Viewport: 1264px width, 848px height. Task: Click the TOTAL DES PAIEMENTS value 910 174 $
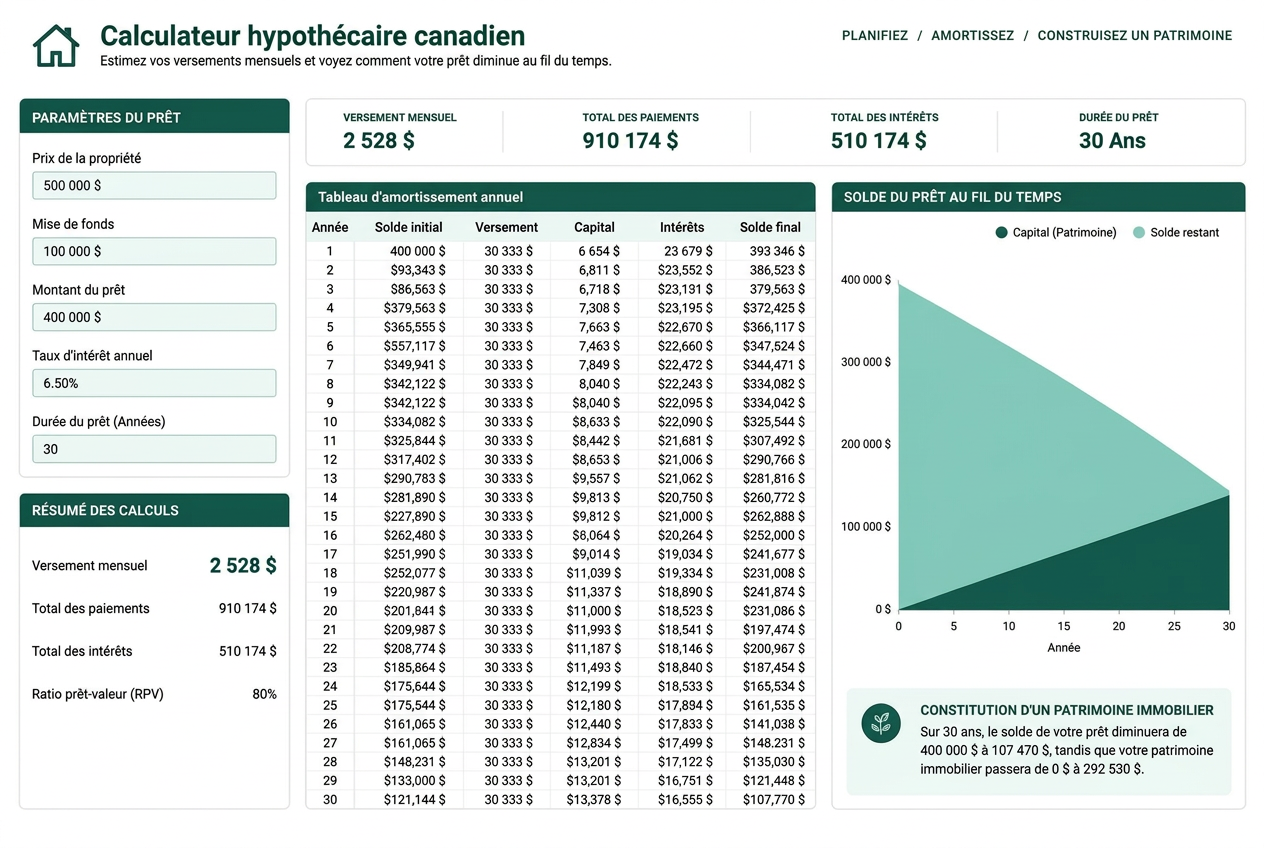(630, 141)
